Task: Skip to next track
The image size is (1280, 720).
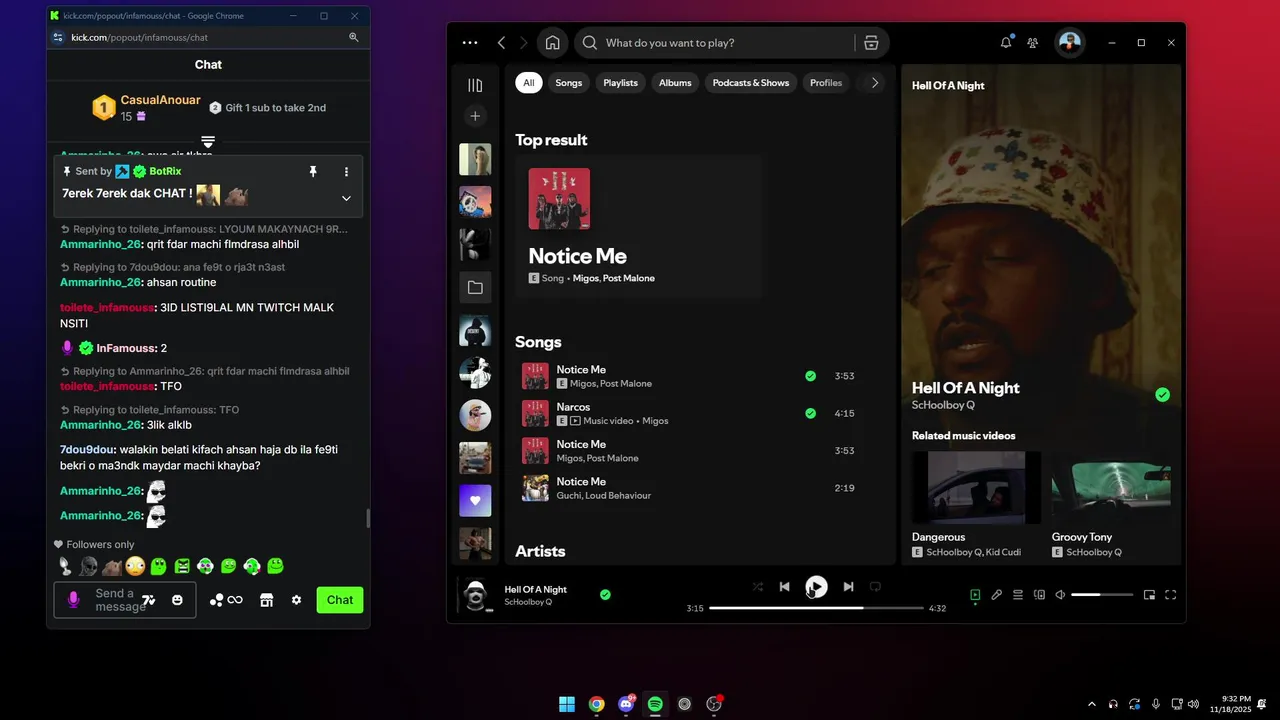Action: (848, 587)
